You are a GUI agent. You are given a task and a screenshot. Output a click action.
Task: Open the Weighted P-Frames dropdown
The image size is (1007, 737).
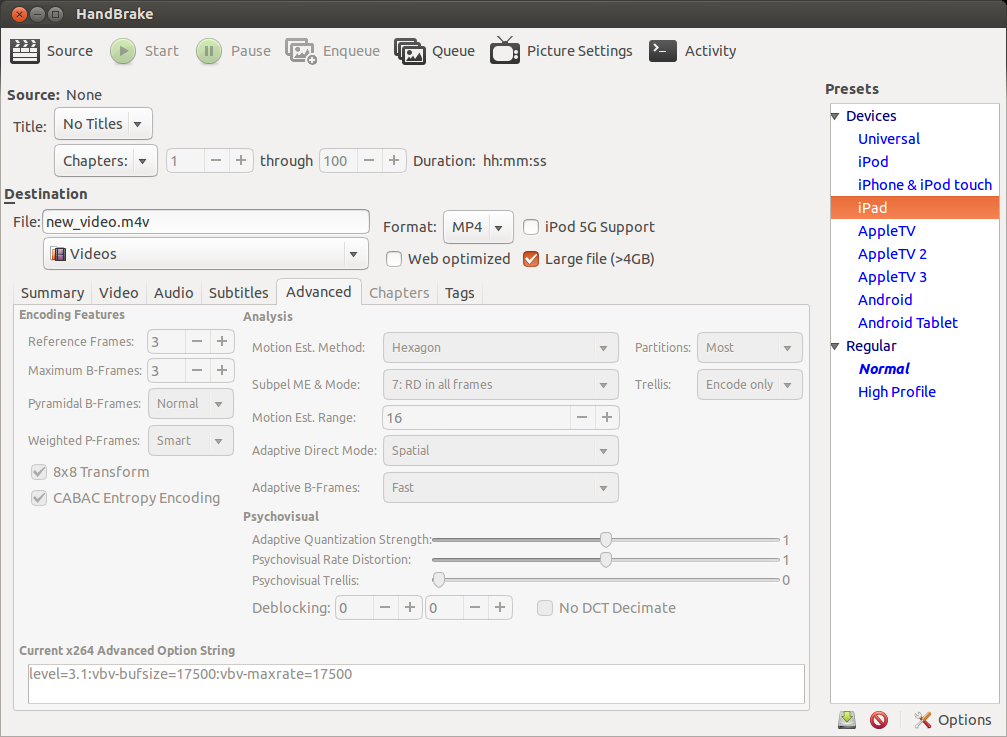point(191,441)
